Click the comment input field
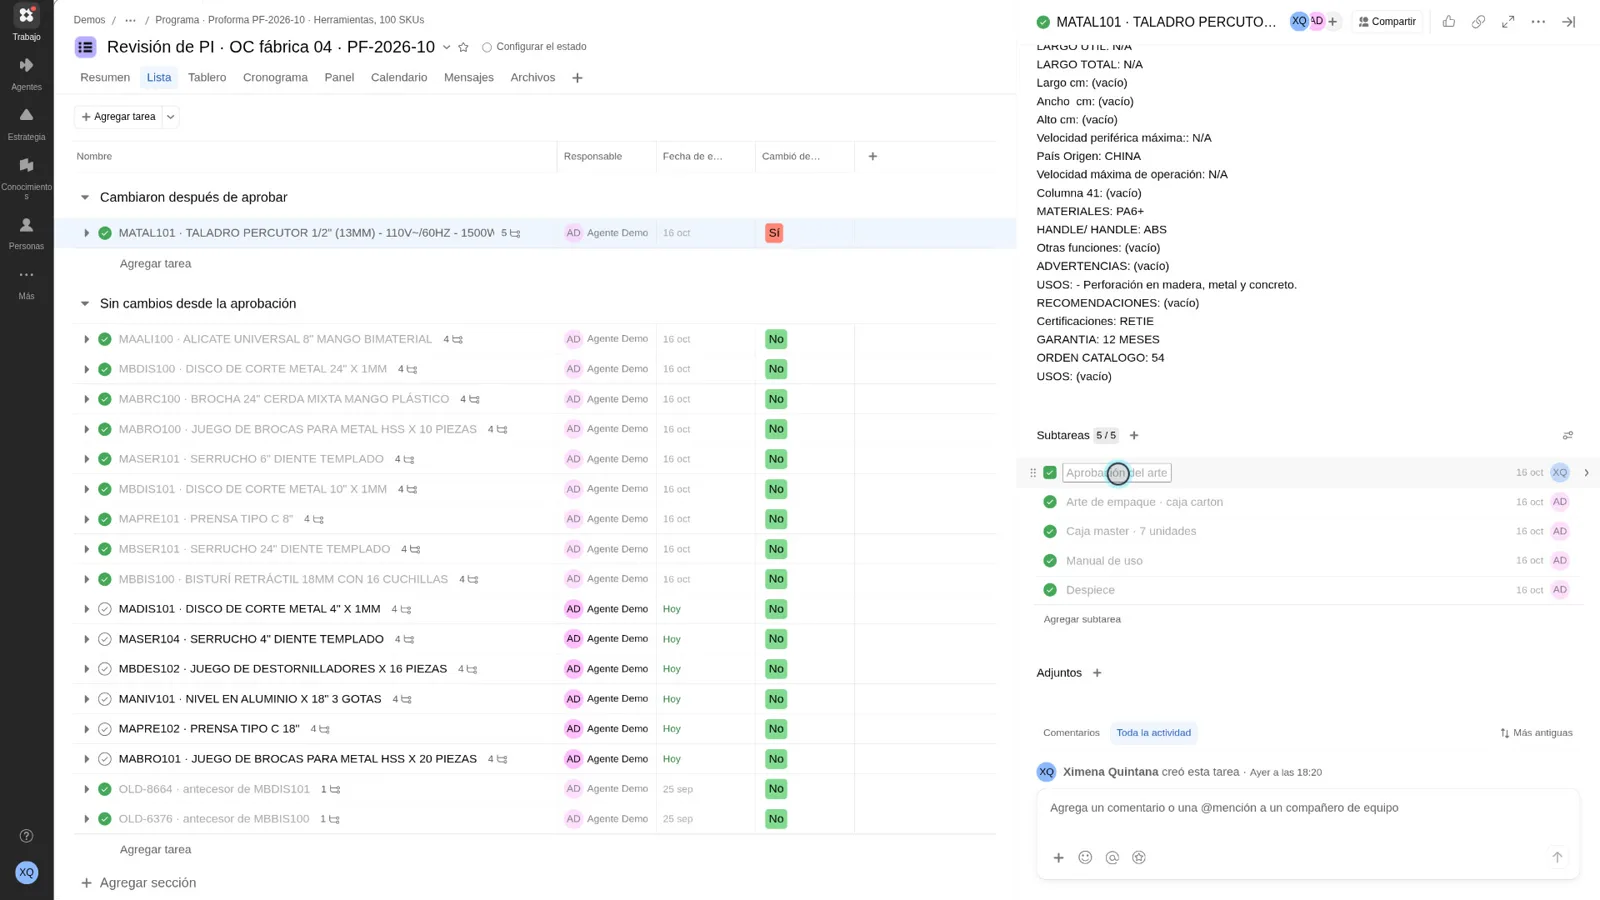 [x=1308, y=808]
